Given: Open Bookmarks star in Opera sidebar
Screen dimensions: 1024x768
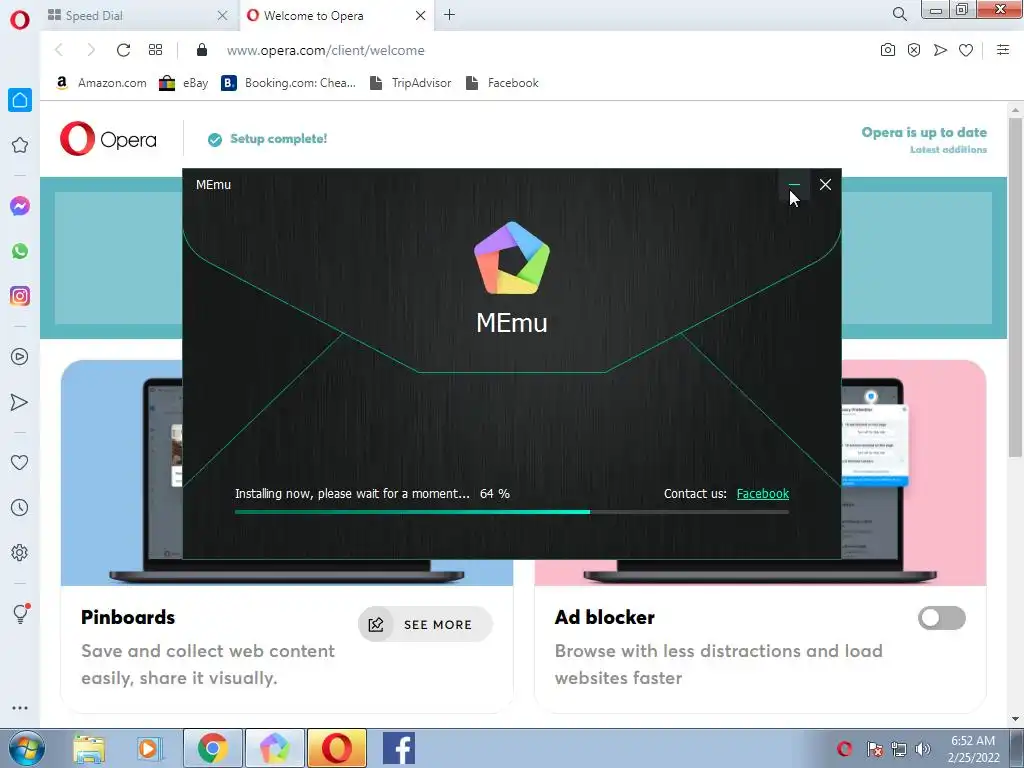Looking at the screenshot, I should [20, 145].
